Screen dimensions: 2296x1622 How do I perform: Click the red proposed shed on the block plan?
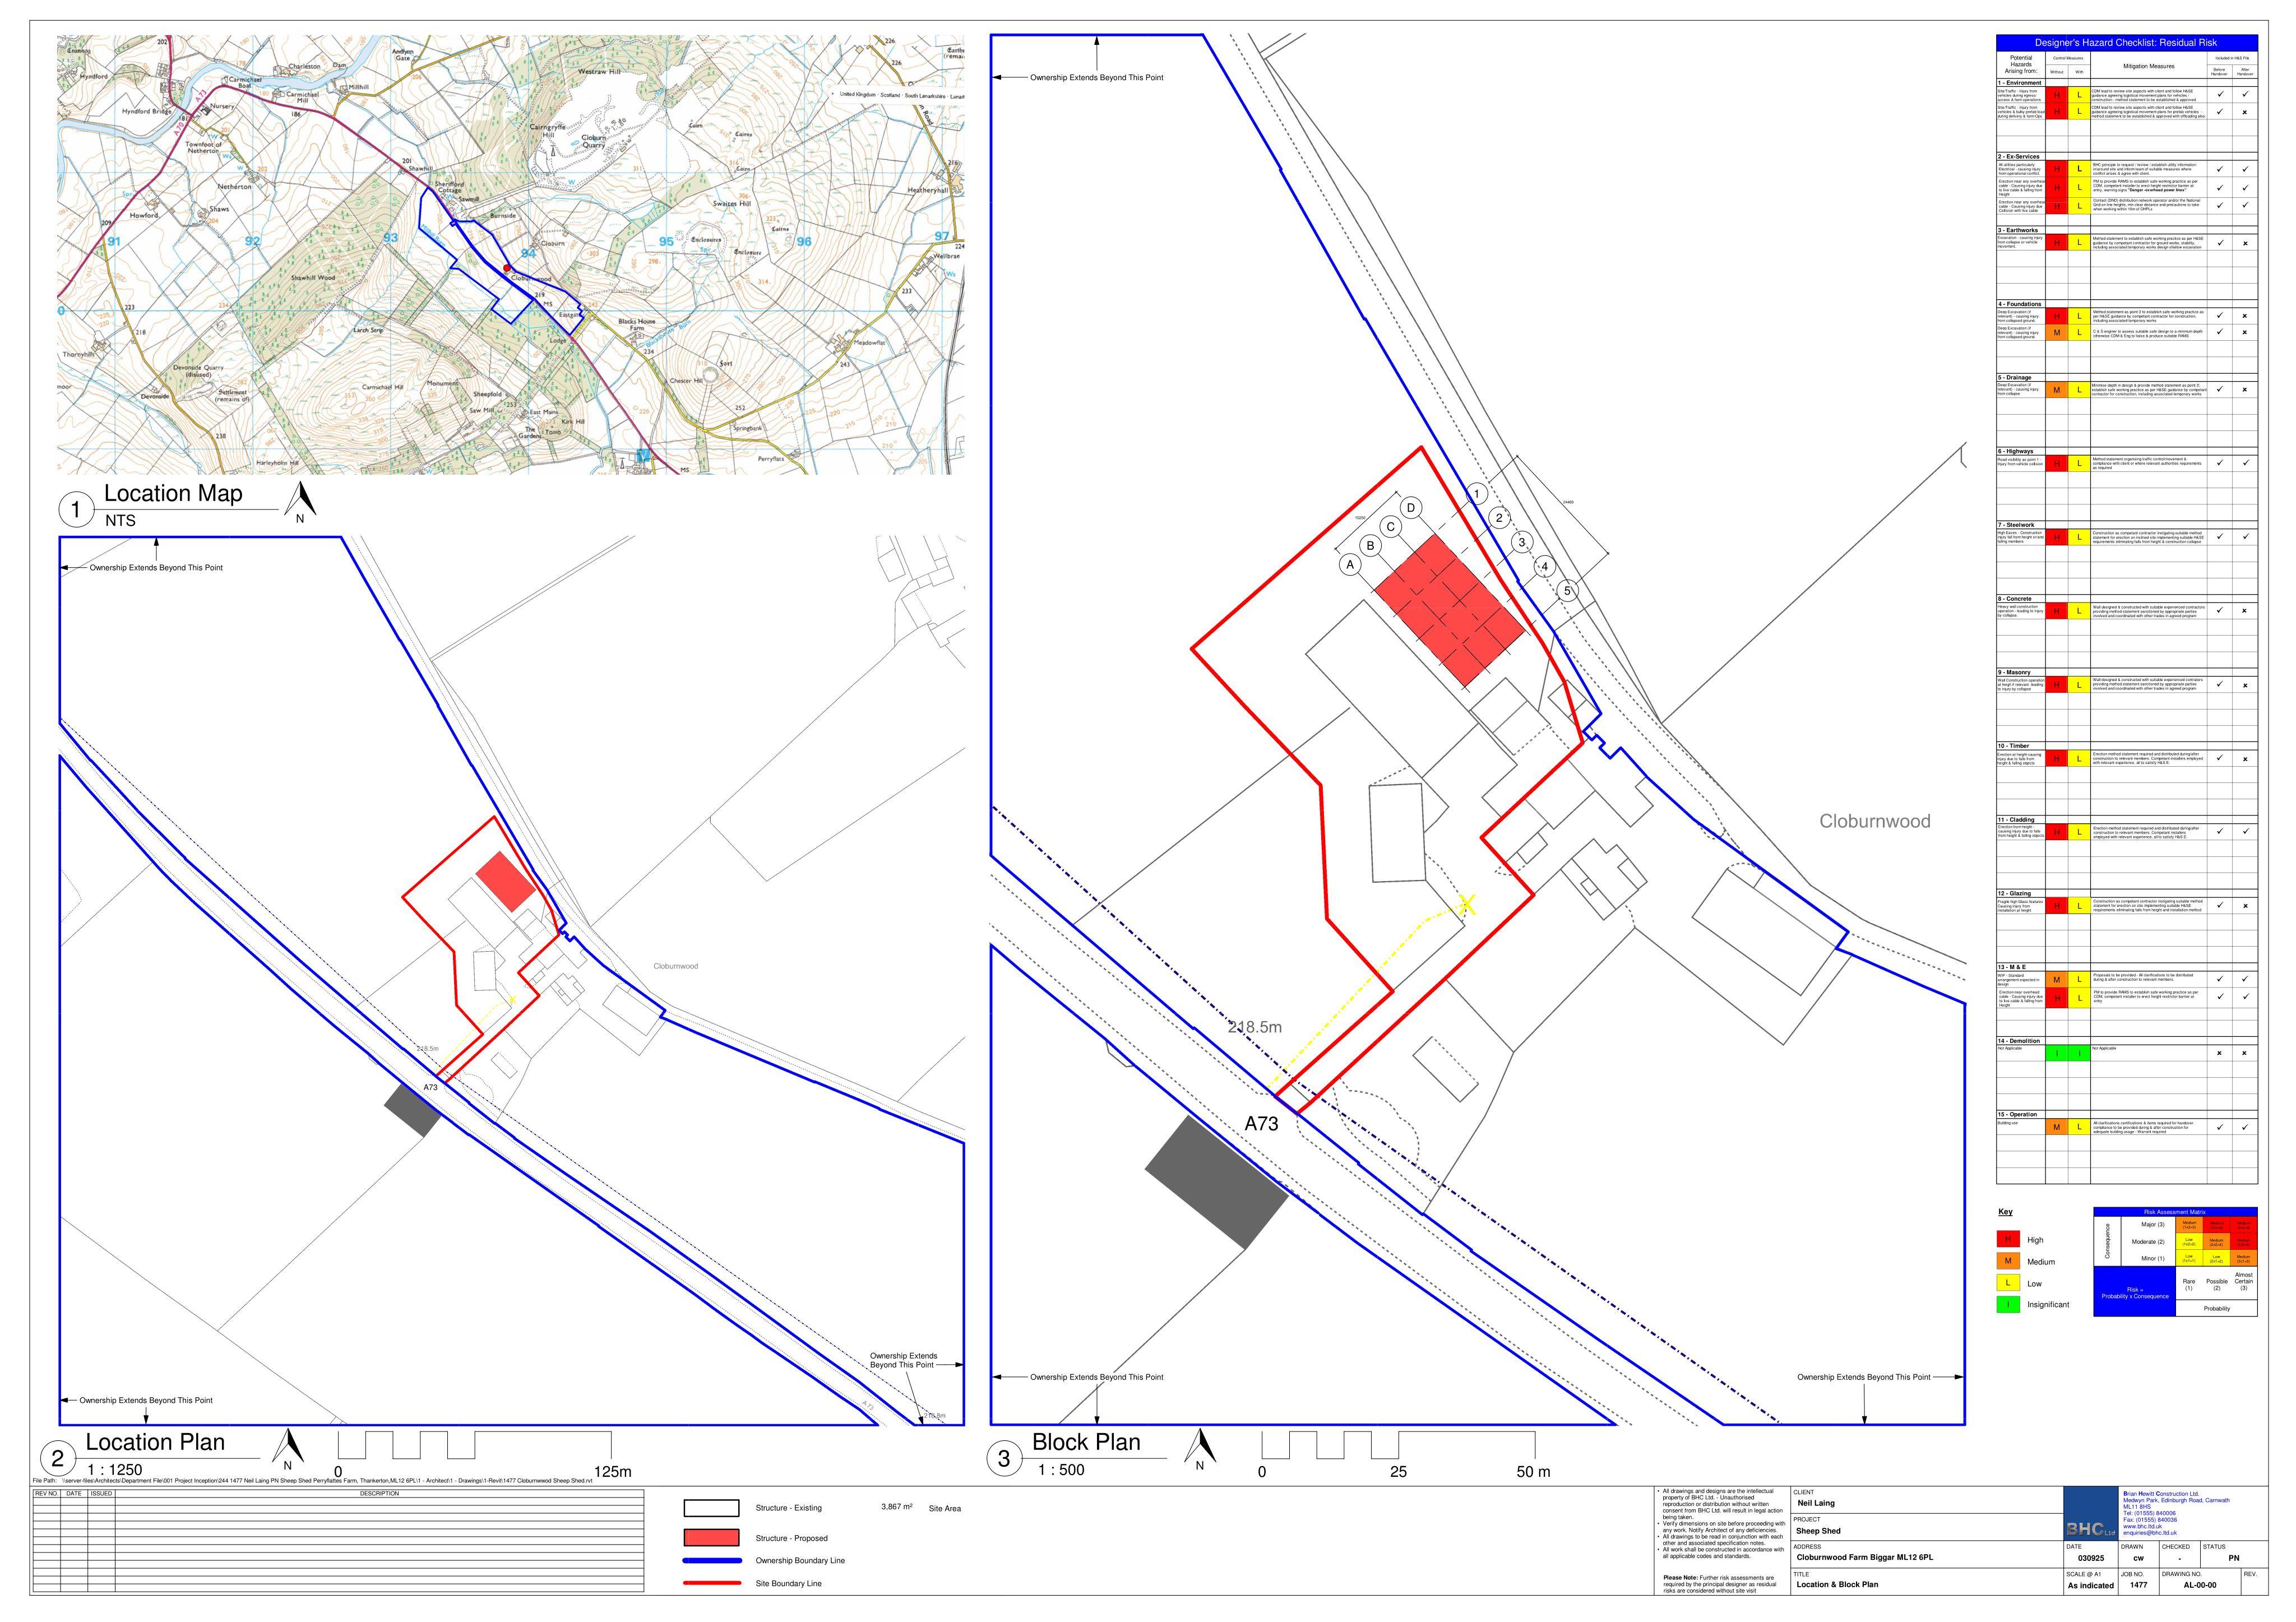coord(1451,611)
